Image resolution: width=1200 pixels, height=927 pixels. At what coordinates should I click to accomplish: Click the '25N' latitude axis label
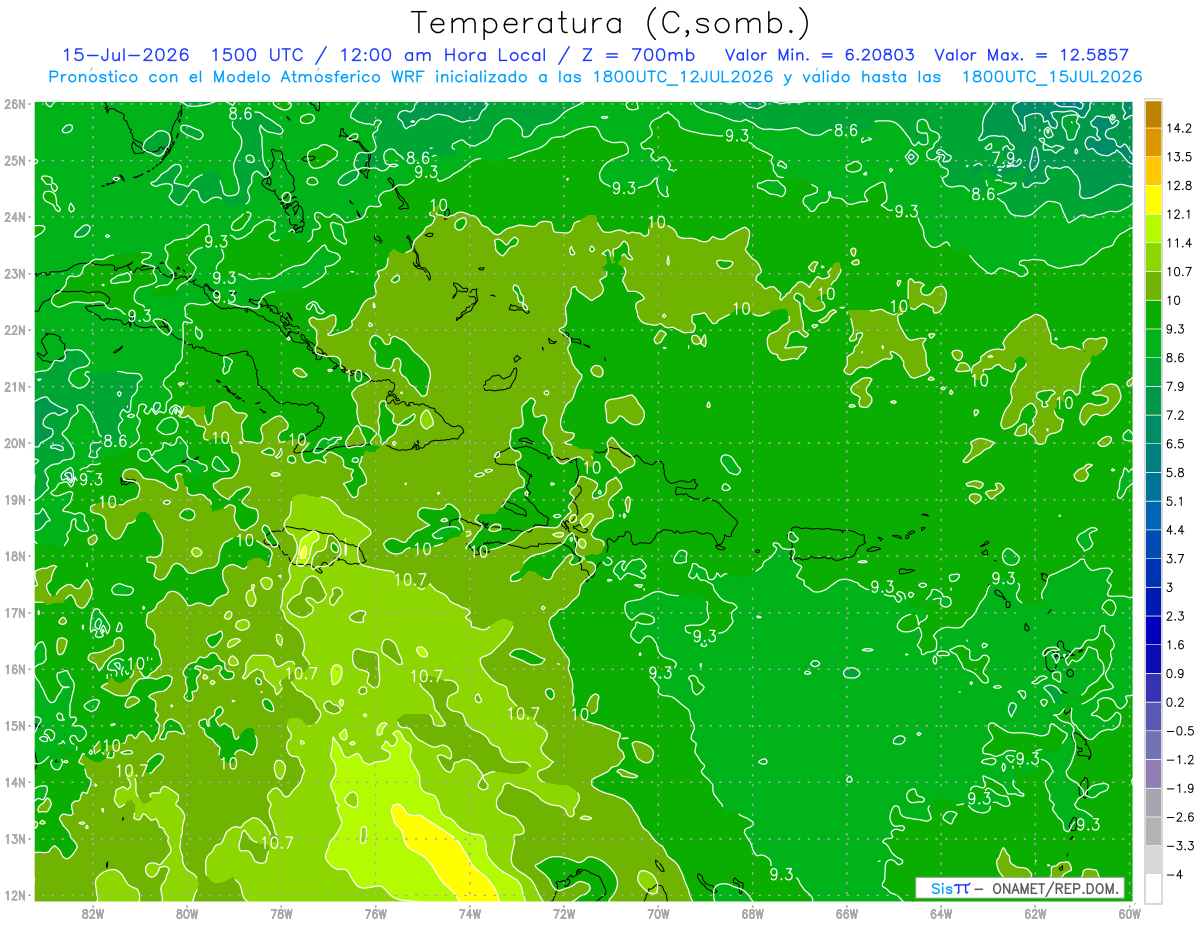point(14,160)
